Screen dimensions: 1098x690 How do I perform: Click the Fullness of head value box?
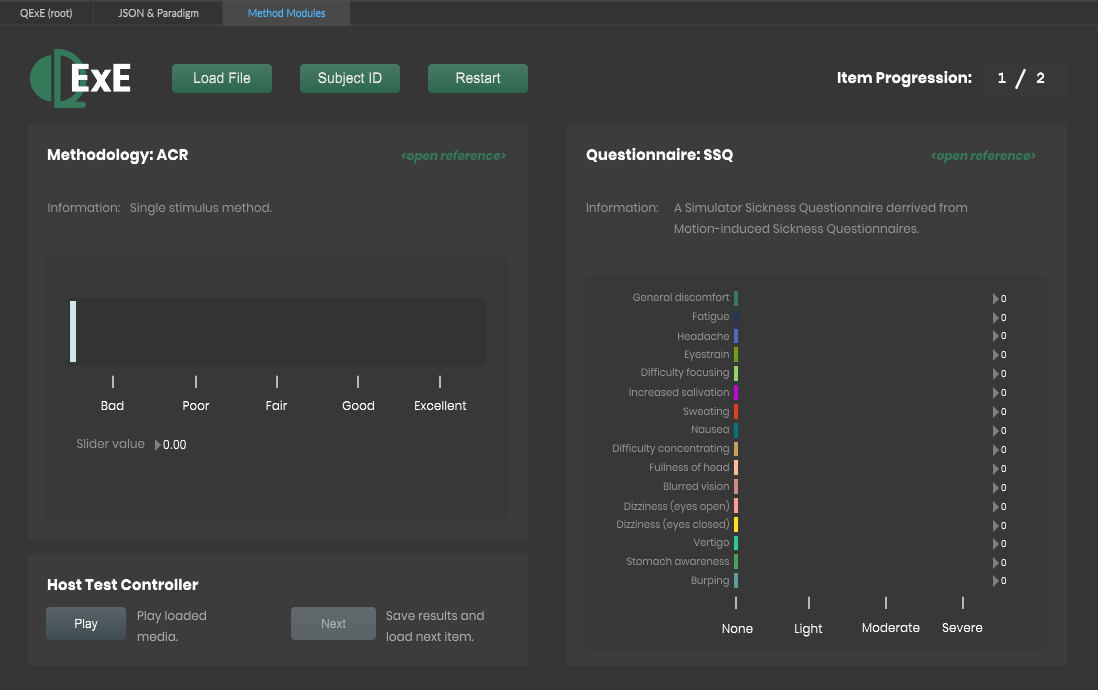[1000, 469]
